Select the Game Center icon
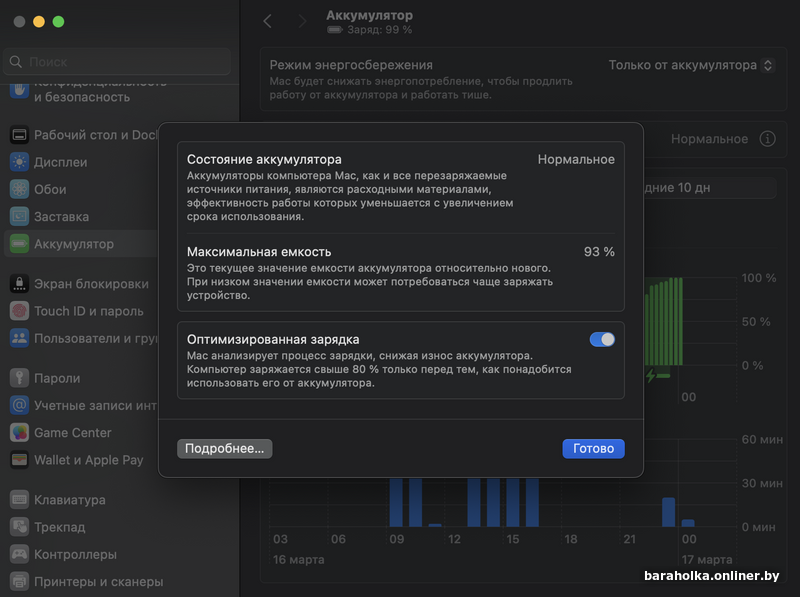This screenshot has width=800, height=597. (x=19, y=433)
